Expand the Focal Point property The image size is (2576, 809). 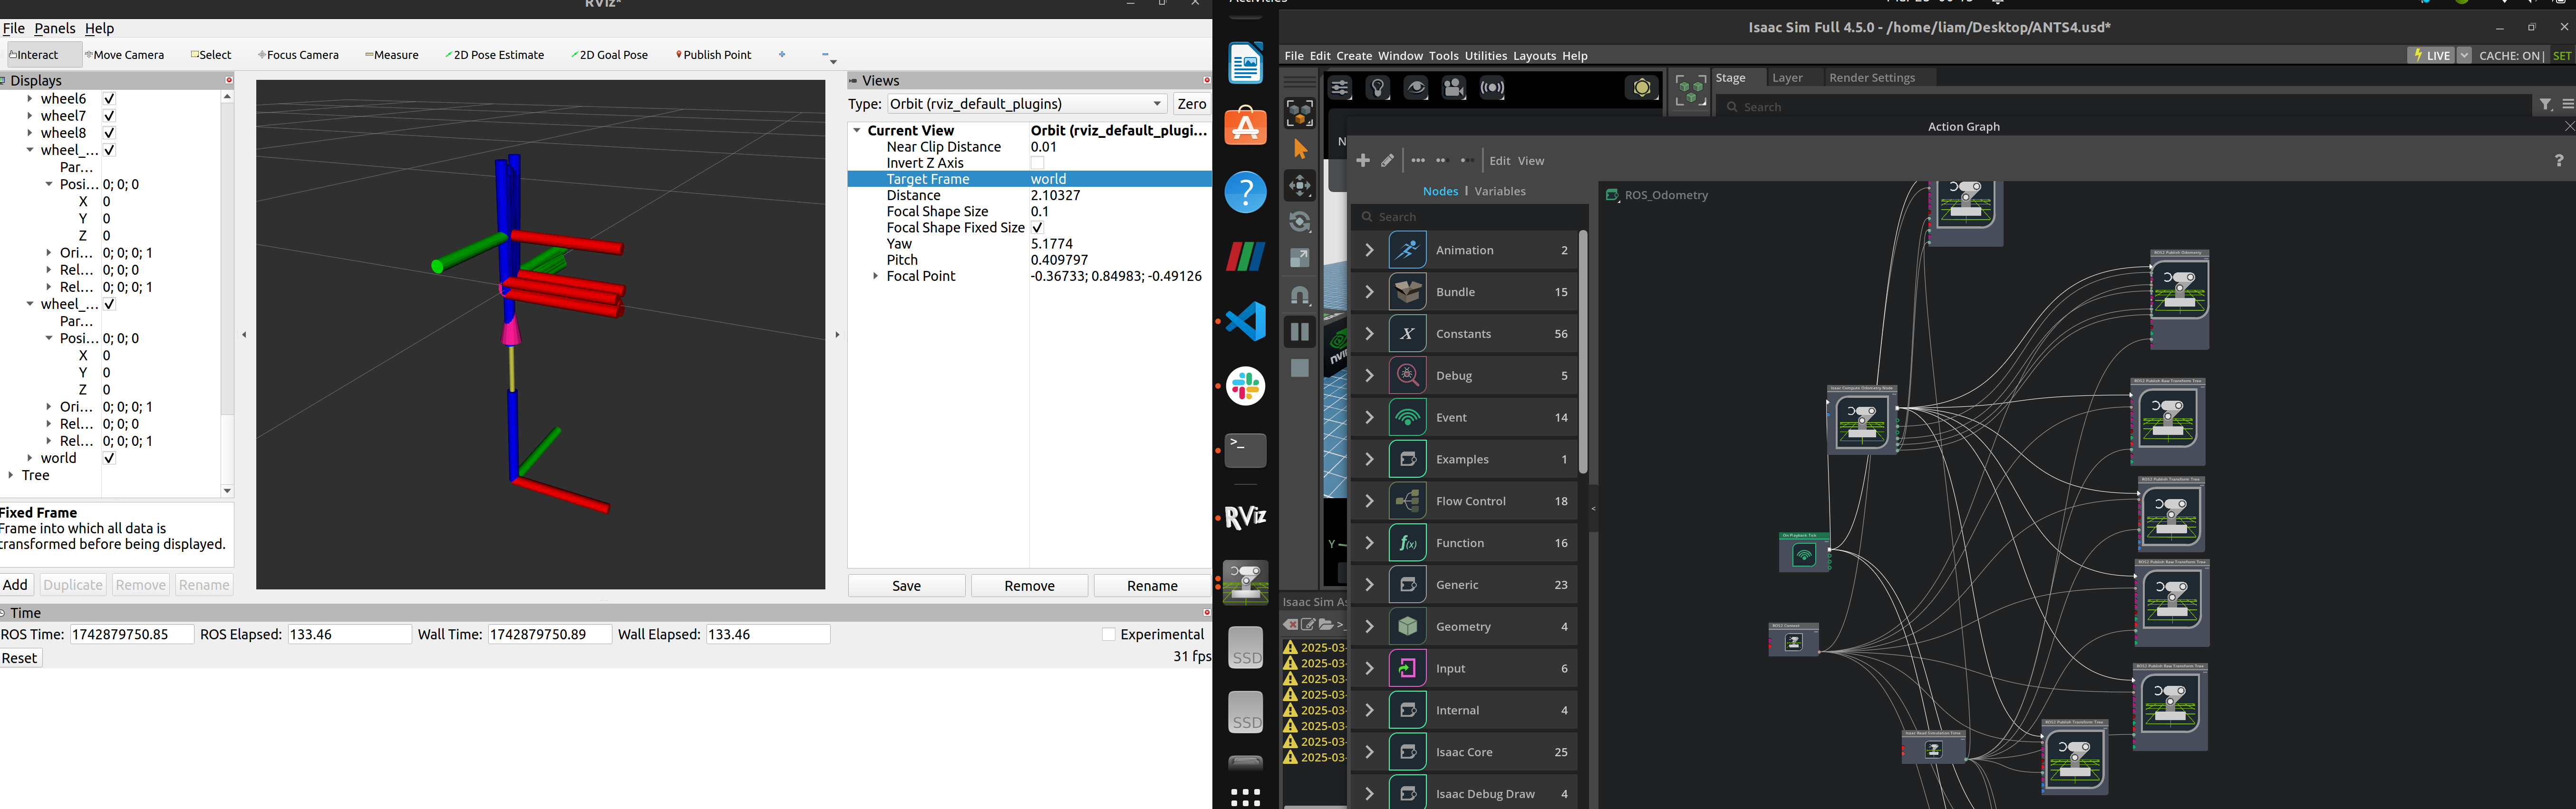876,277
